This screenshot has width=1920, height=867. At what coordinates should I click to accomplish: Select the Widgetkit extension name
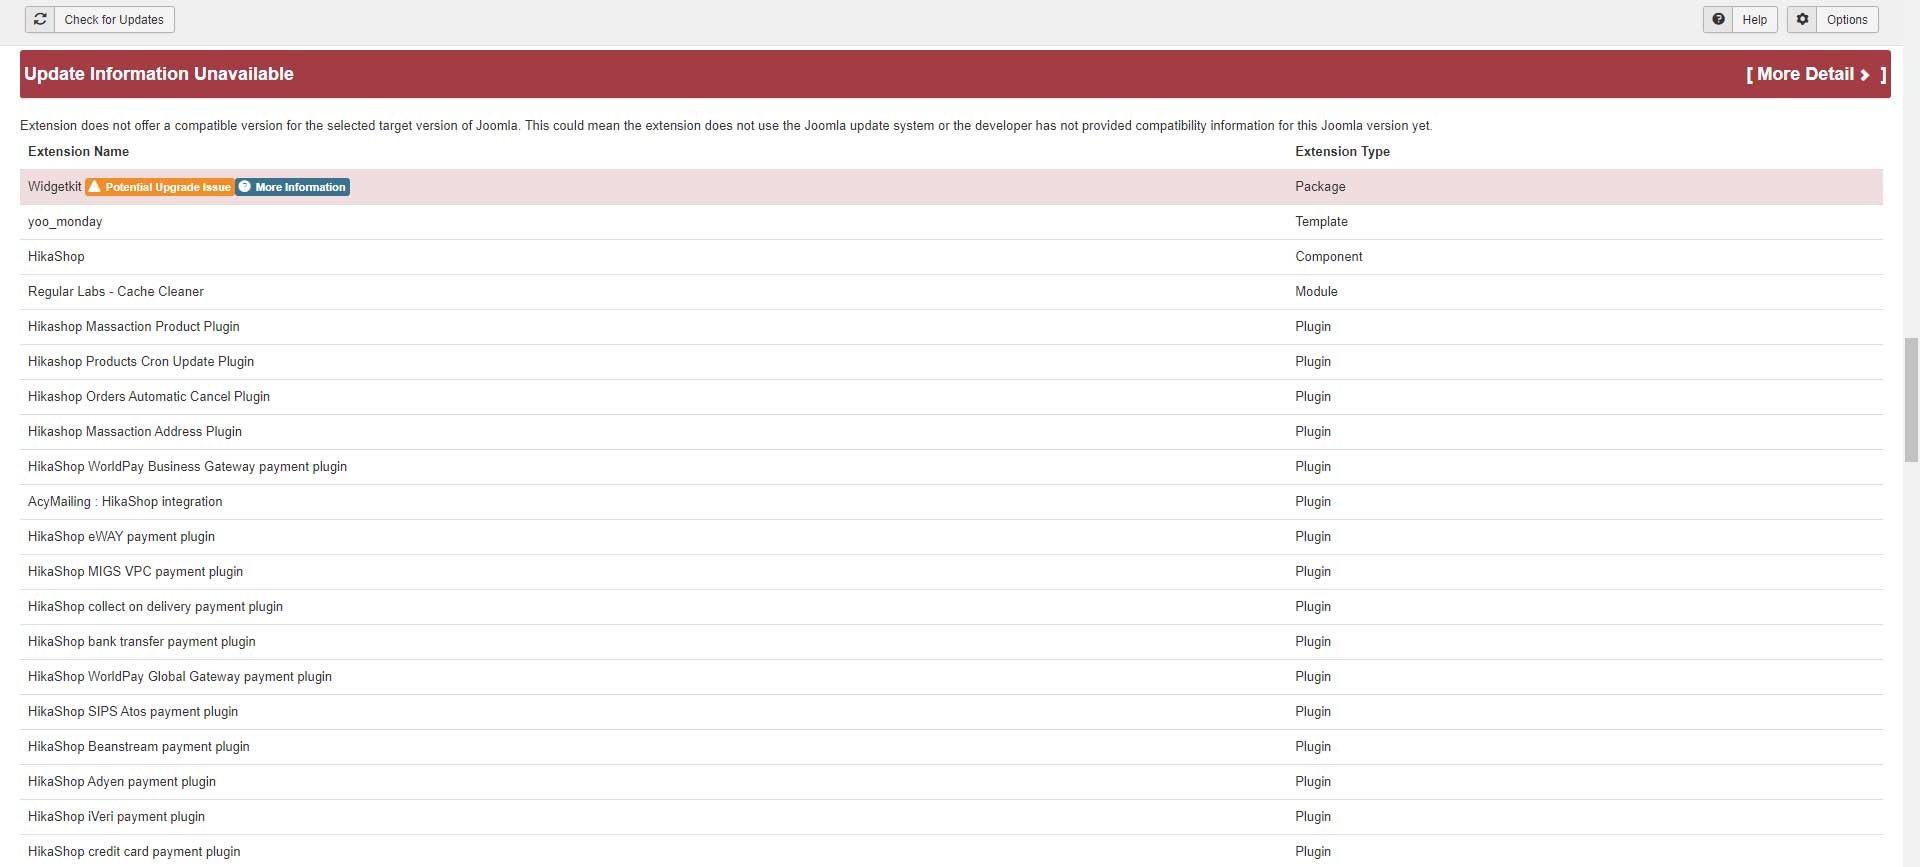[55, 187]
